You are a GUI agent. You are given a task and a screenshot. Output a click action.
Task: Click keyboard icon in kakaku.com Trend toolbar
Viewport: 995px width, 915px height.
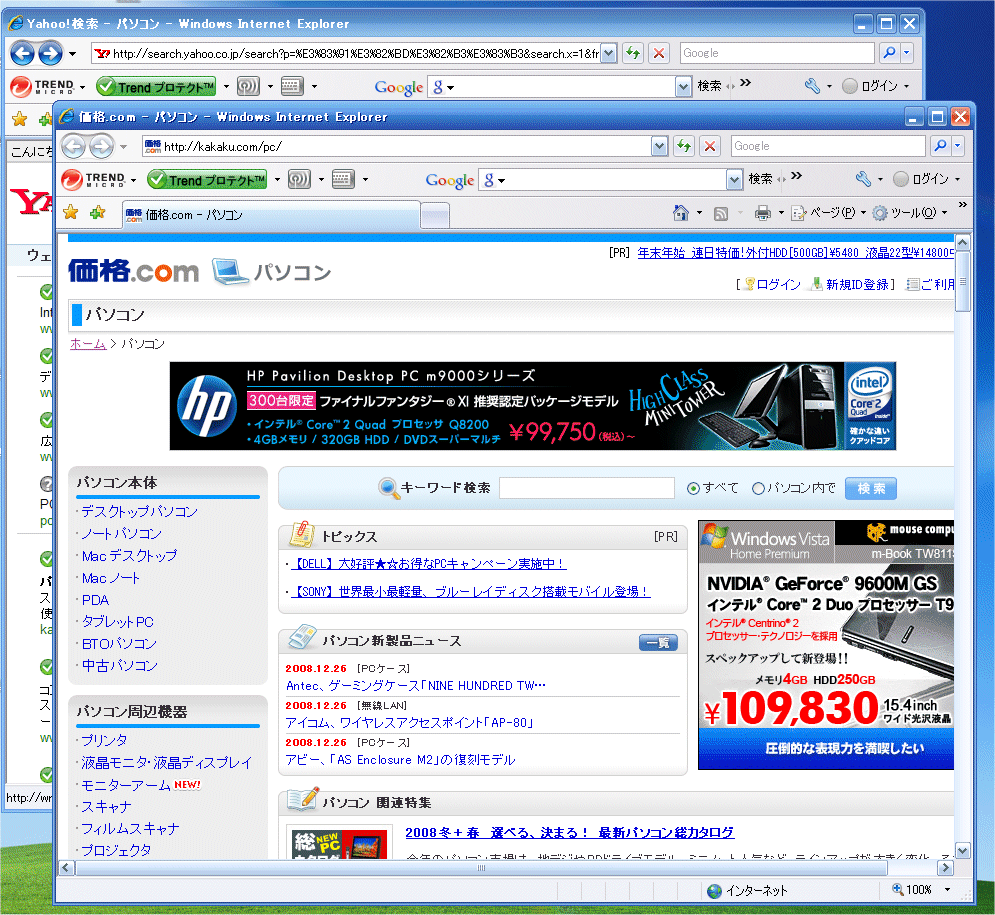pyautogui.click(x=343, y=180)
